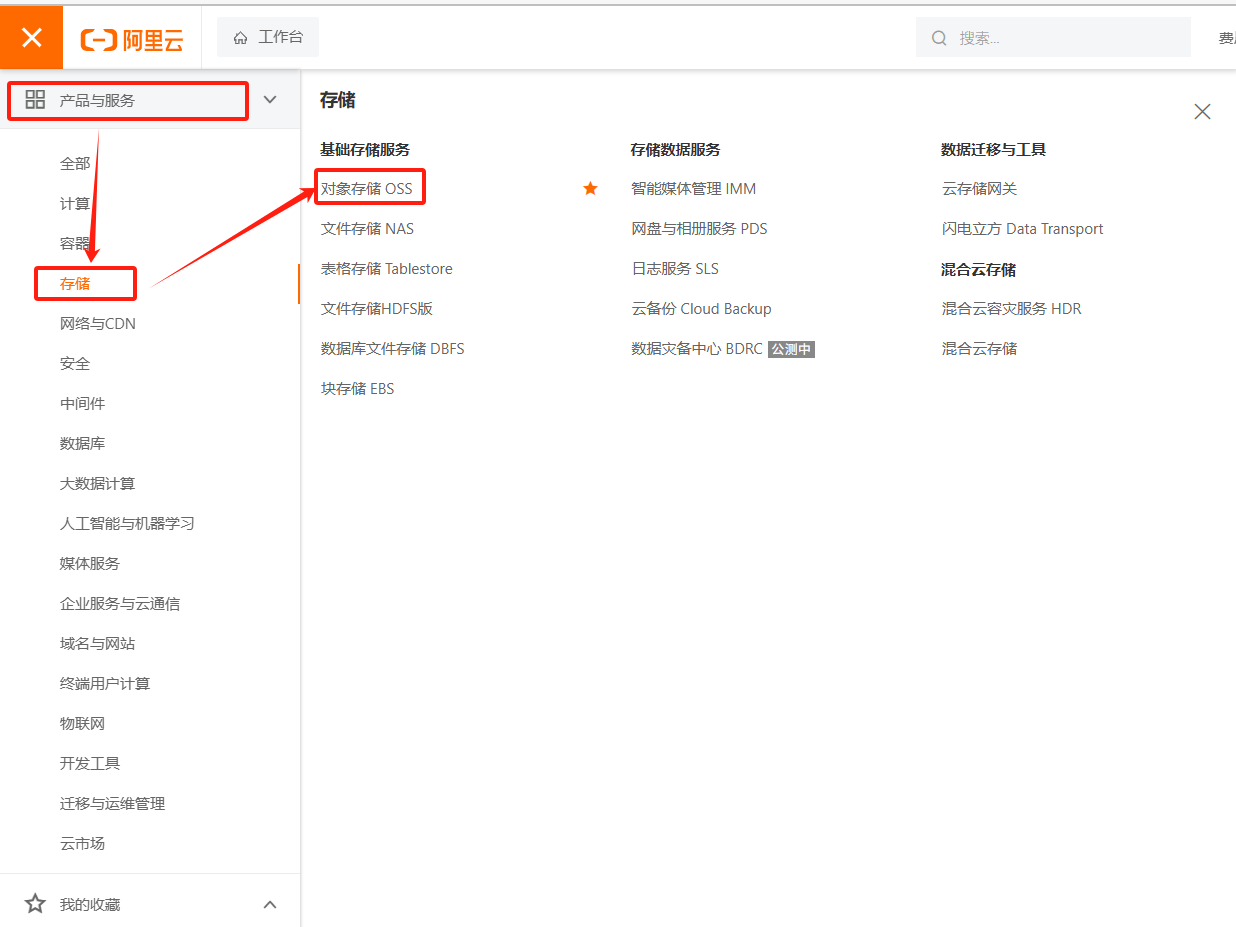Open the 网盘与相册服务 PDS link
The width and height of the screenshot is (1236, 927).
coord(699,229)
